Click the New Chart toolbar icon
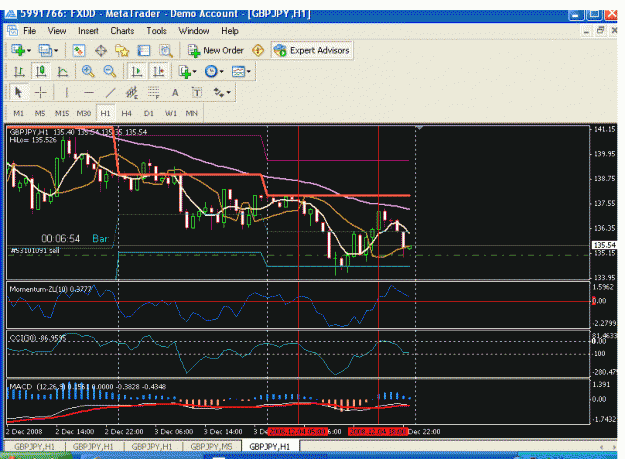The image size is (625, 459). tap(18, 51)
